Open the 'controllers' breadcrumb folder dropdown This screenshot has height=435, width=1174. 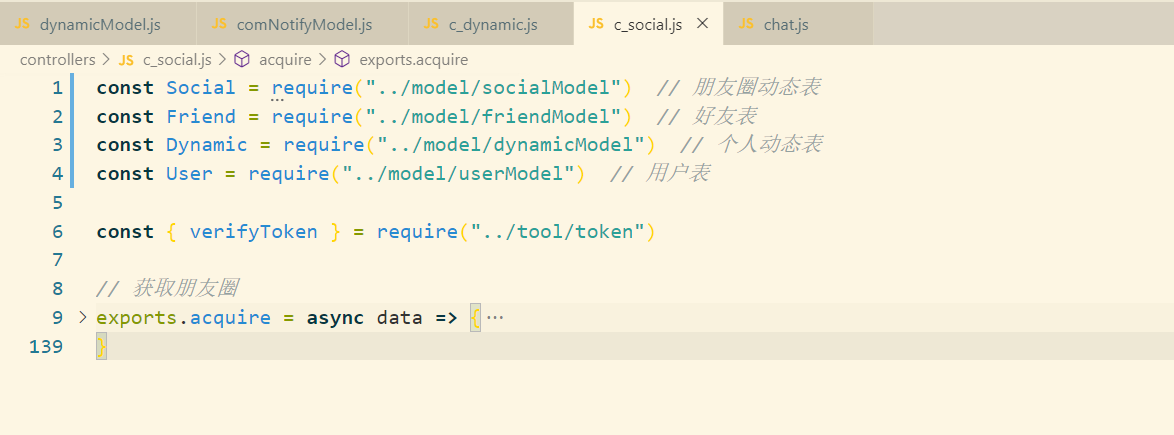[x=57, y=60]
